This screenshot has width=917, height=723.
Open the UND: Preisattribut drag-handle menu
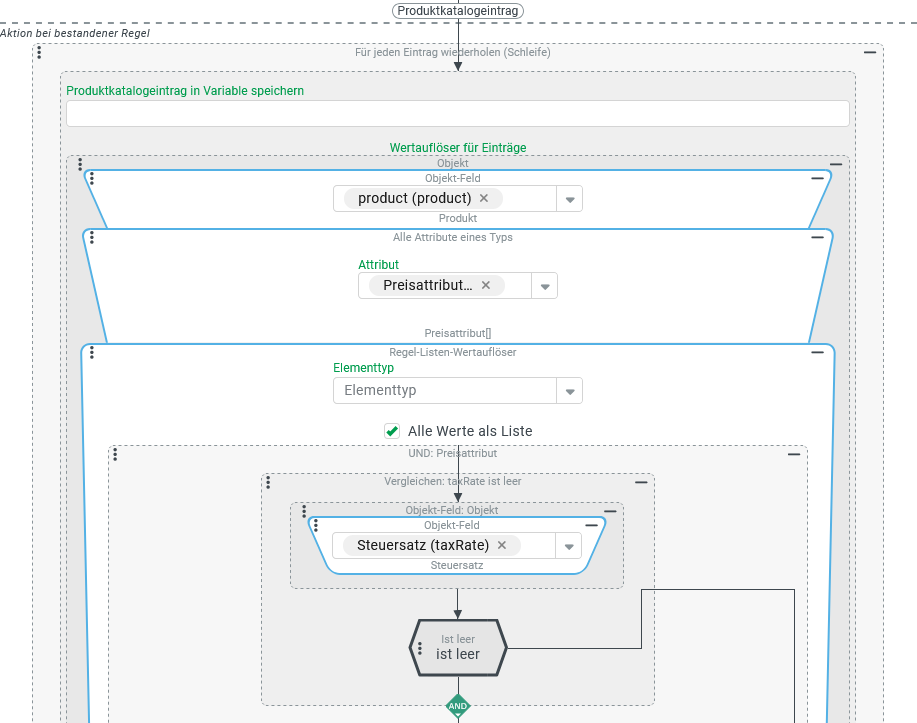point(116,454)
